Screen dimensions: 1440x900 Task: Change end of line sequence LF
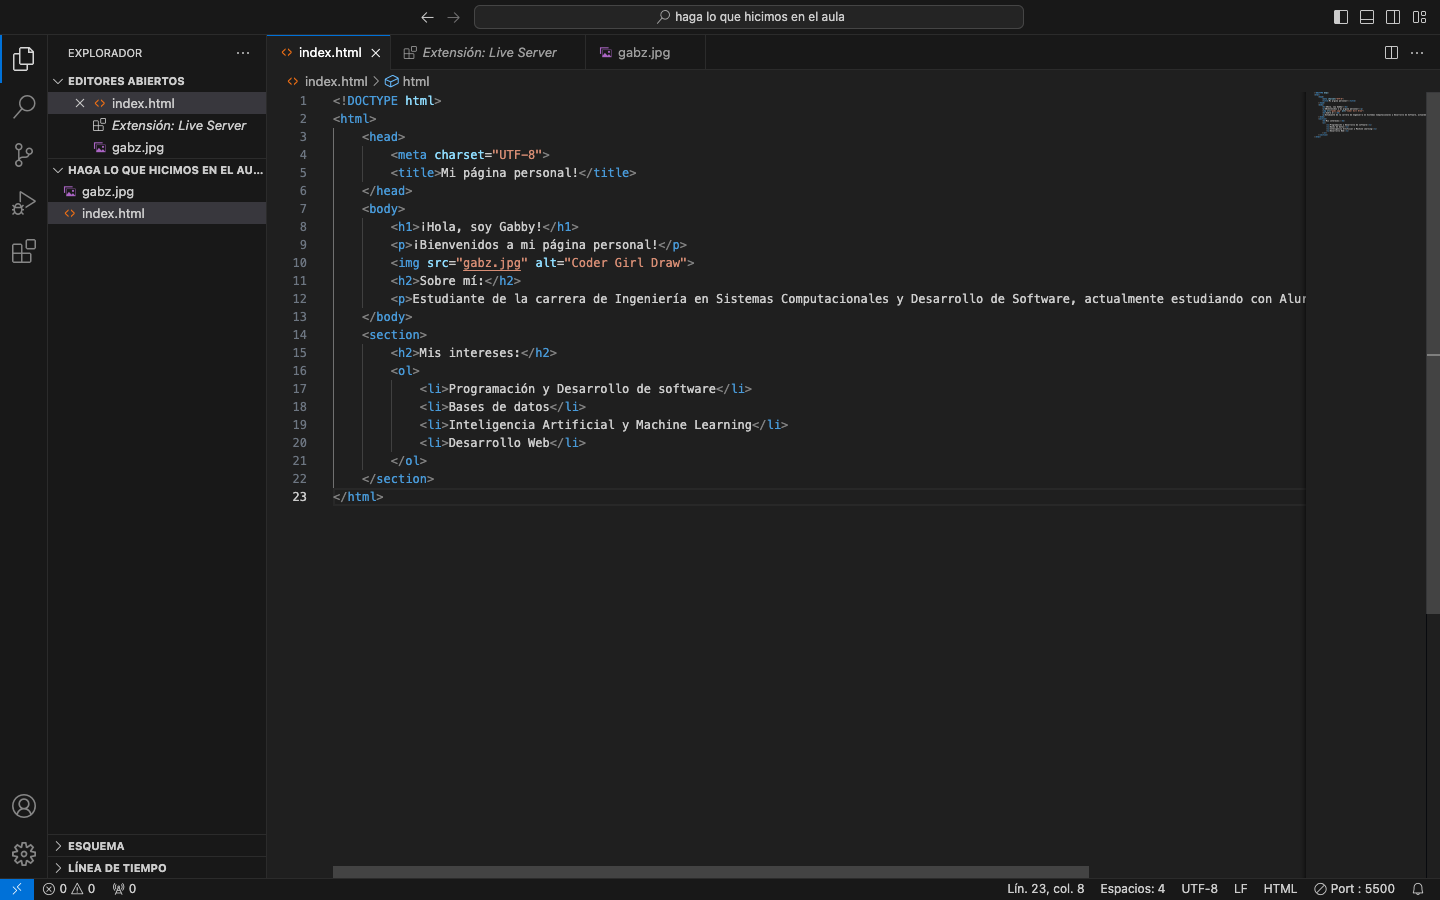(x=1240, y=889)
